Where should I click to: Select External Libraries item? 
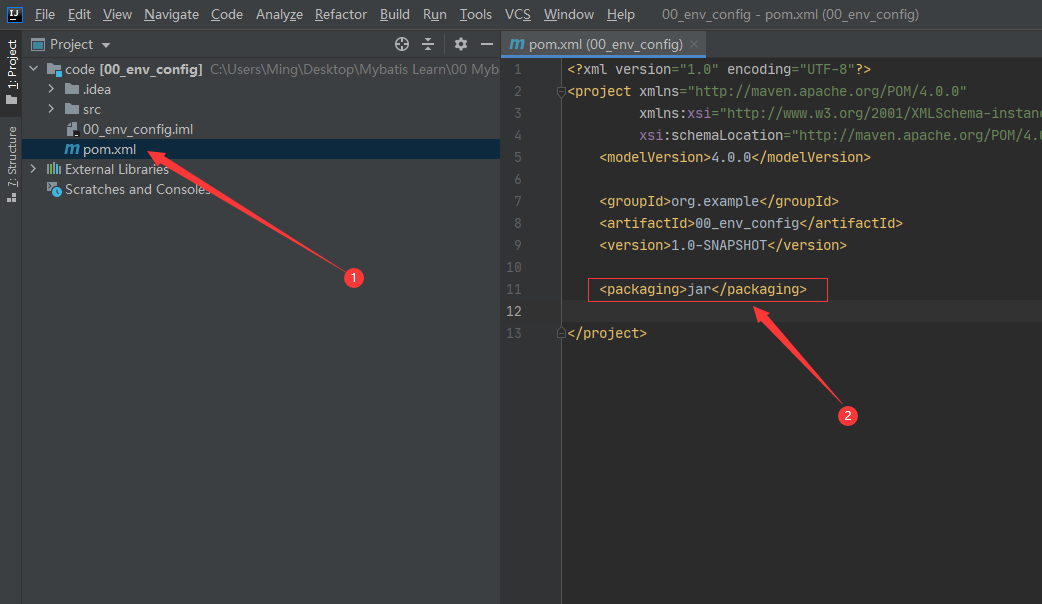tap(117, 169)
